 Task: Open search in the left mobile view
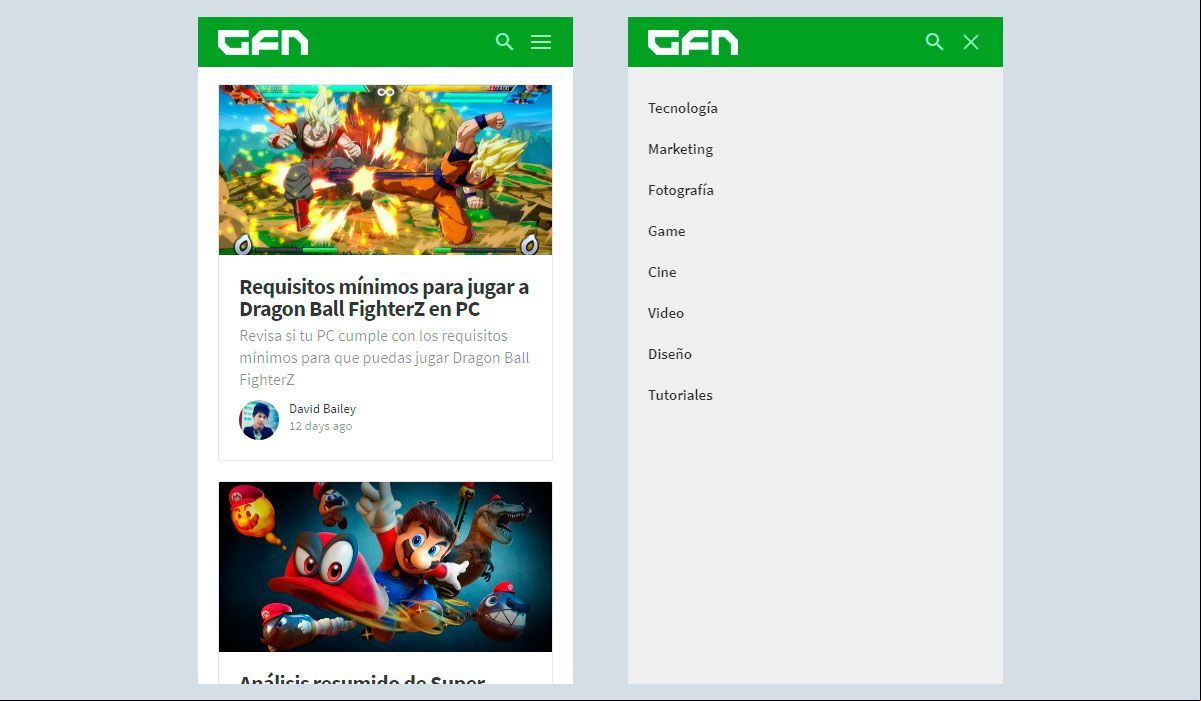pos(505,42)
